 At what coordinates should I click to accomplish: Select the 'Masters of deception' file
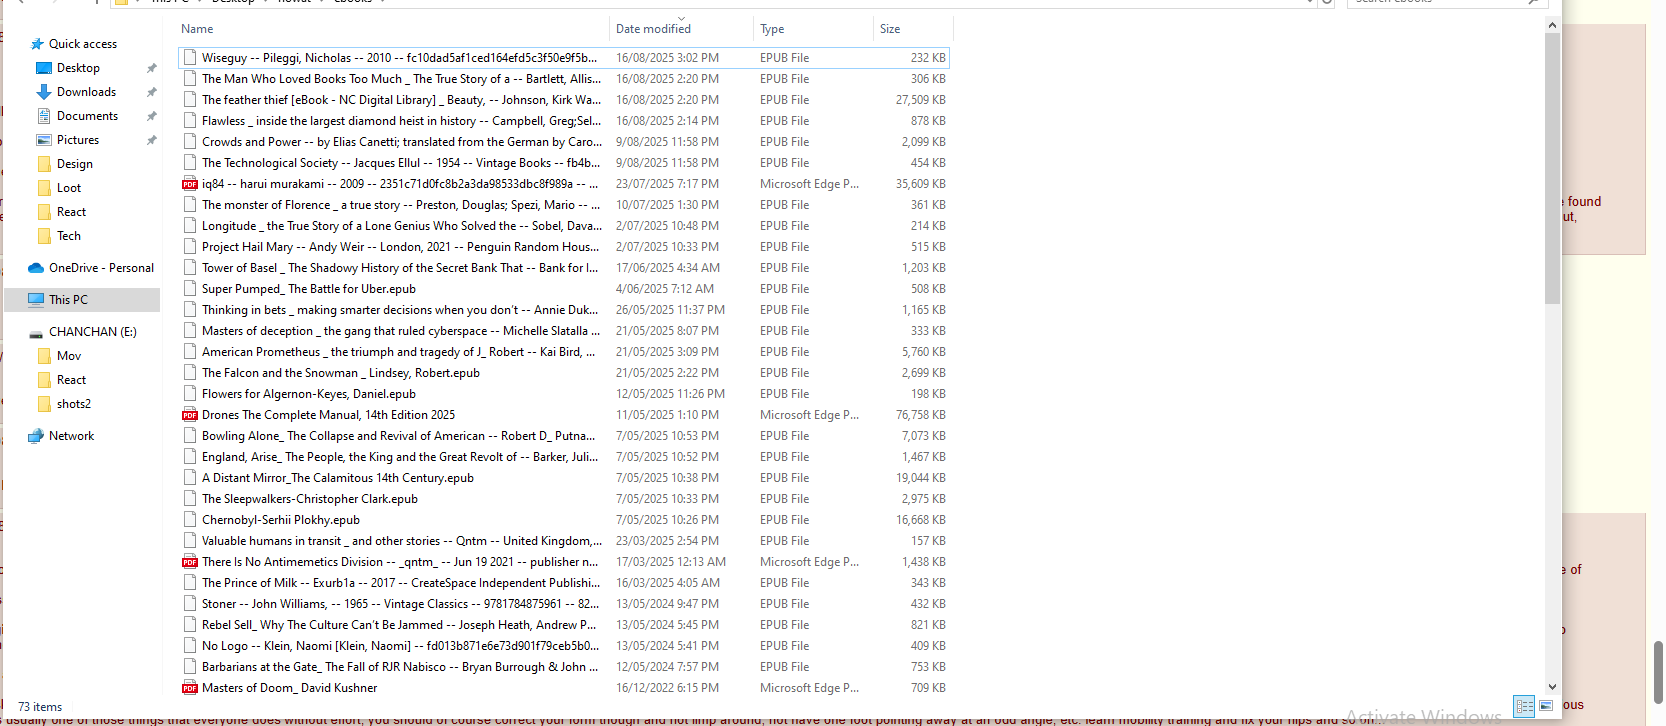click(401, 331)
